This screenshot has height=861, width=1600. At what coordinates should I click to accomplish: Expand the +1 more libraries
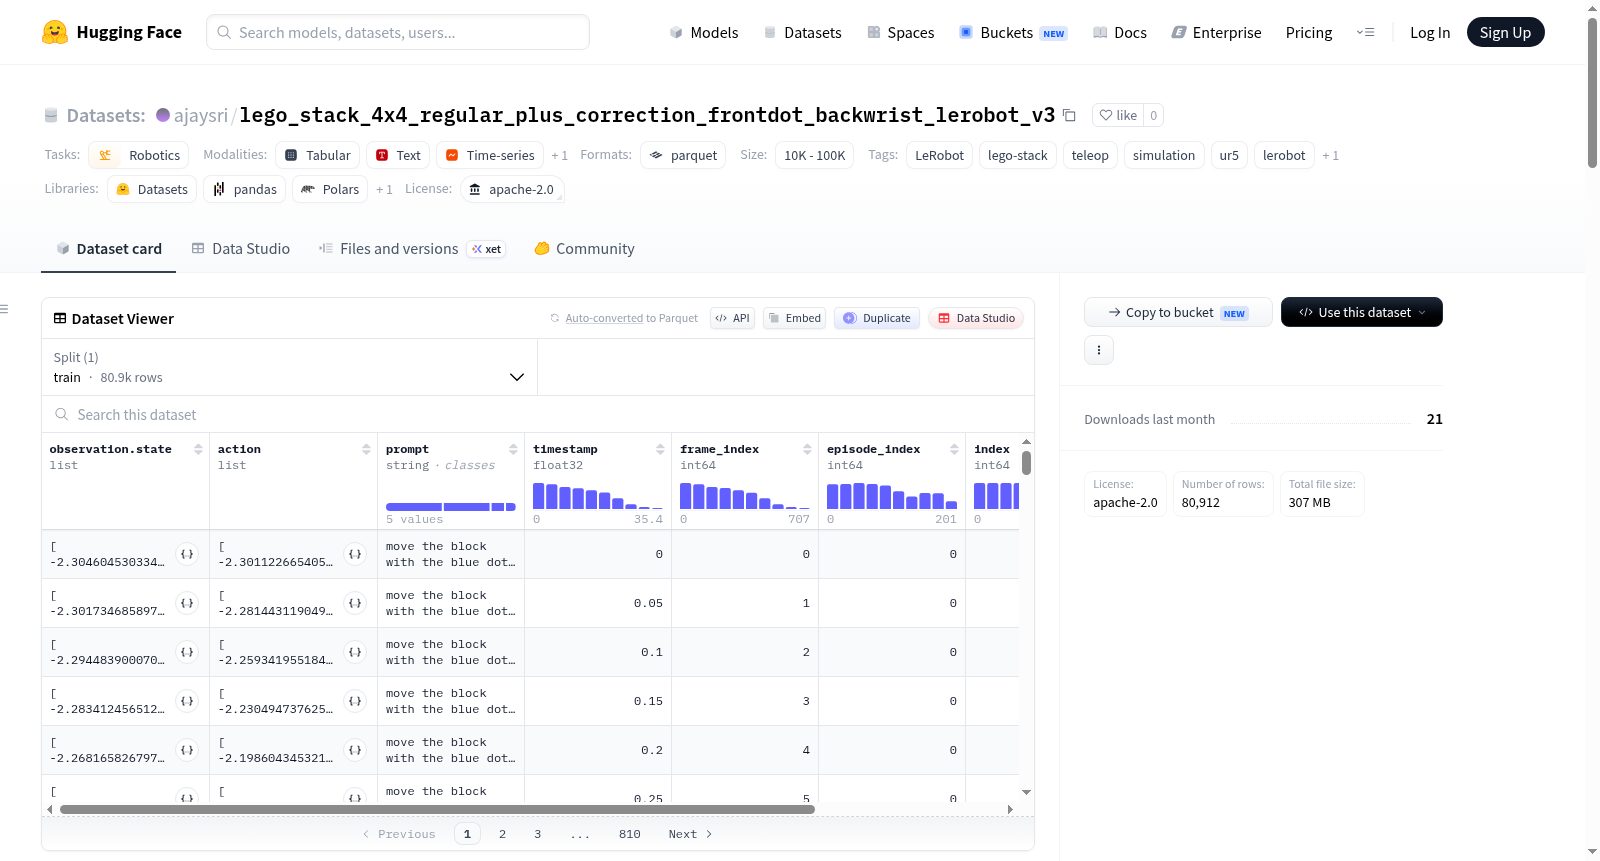385,190
